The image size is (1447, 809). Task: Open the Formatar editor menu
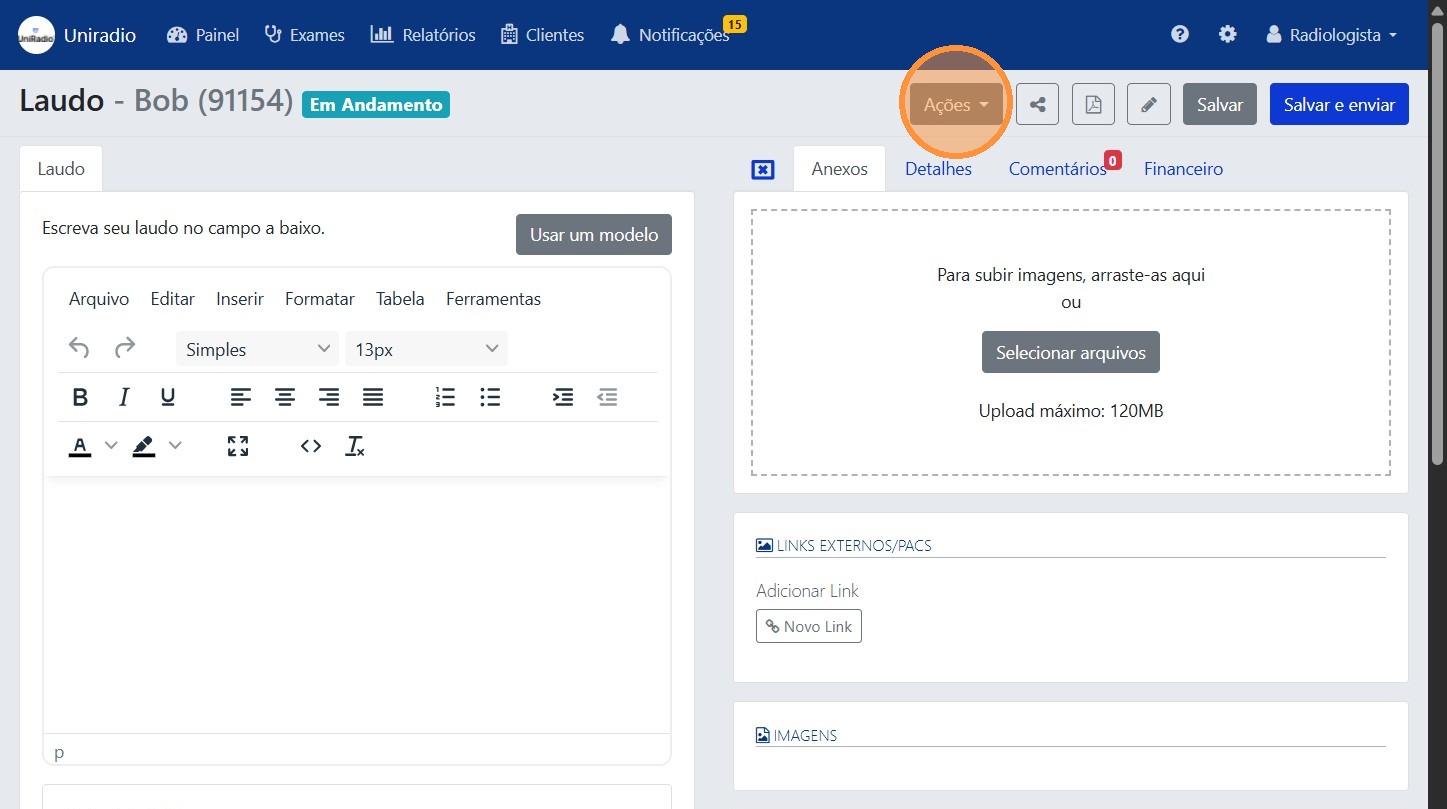(319, 298)
